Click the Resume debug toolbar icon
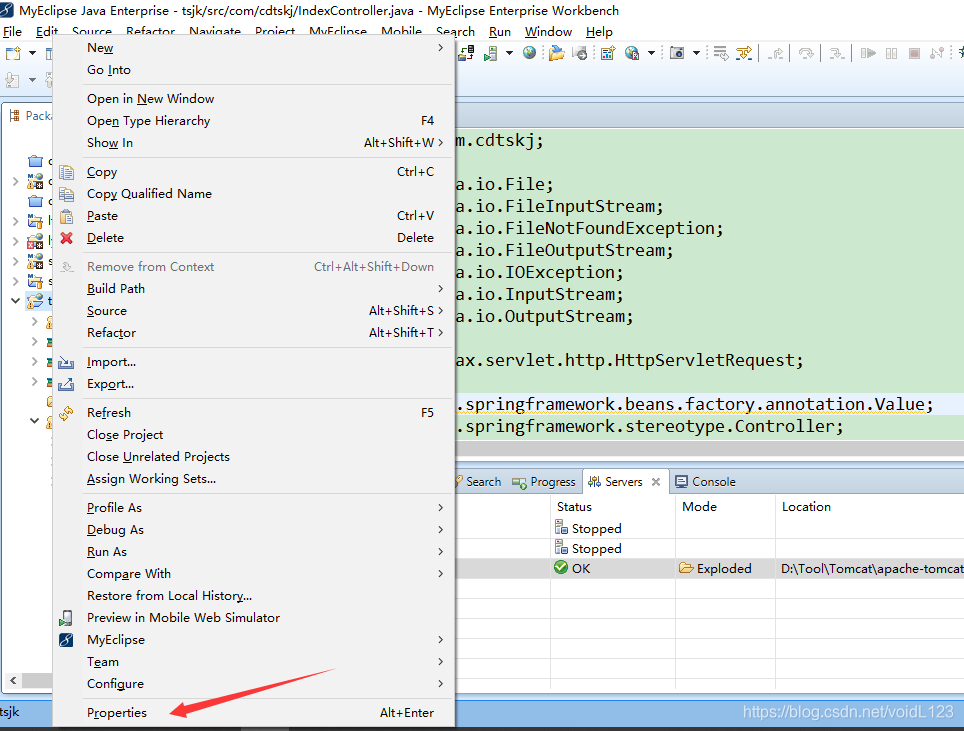Image resolution: width=964 pixels, height=731 pixels. click(868, 53)
